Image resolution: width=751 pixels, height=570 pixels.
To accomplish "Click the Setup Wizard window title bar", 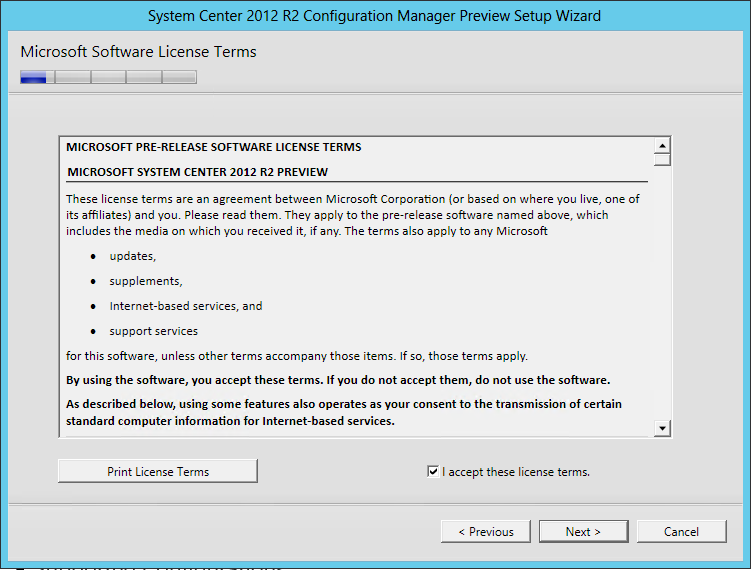I will (375, 16).
